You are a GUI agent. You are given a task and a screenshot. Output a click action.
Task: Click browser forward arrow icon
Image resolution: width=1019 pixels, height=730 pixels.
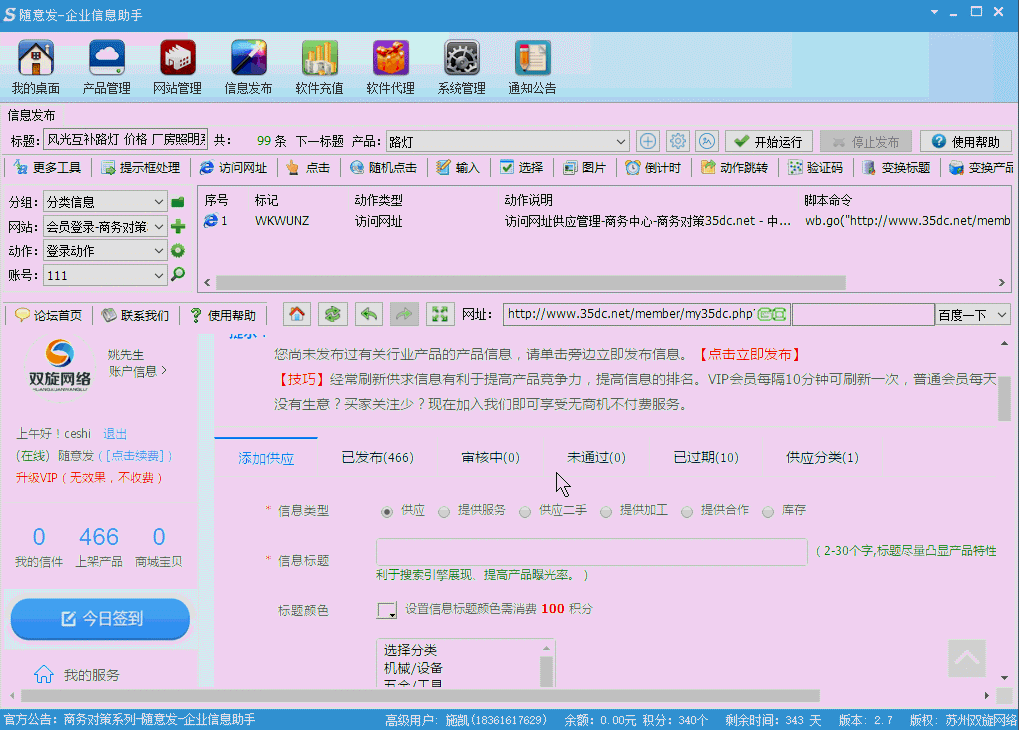click(x=404, y=315)
